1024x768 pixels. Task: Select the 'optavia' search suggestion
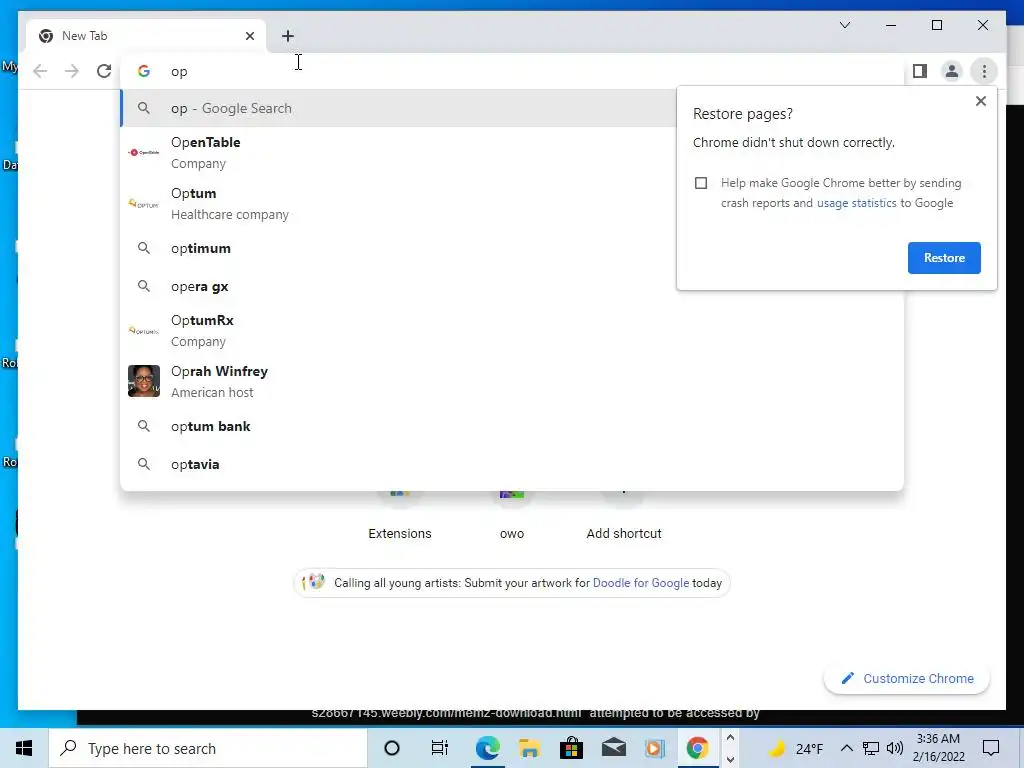pyautogui.click(x=512, y=464)
